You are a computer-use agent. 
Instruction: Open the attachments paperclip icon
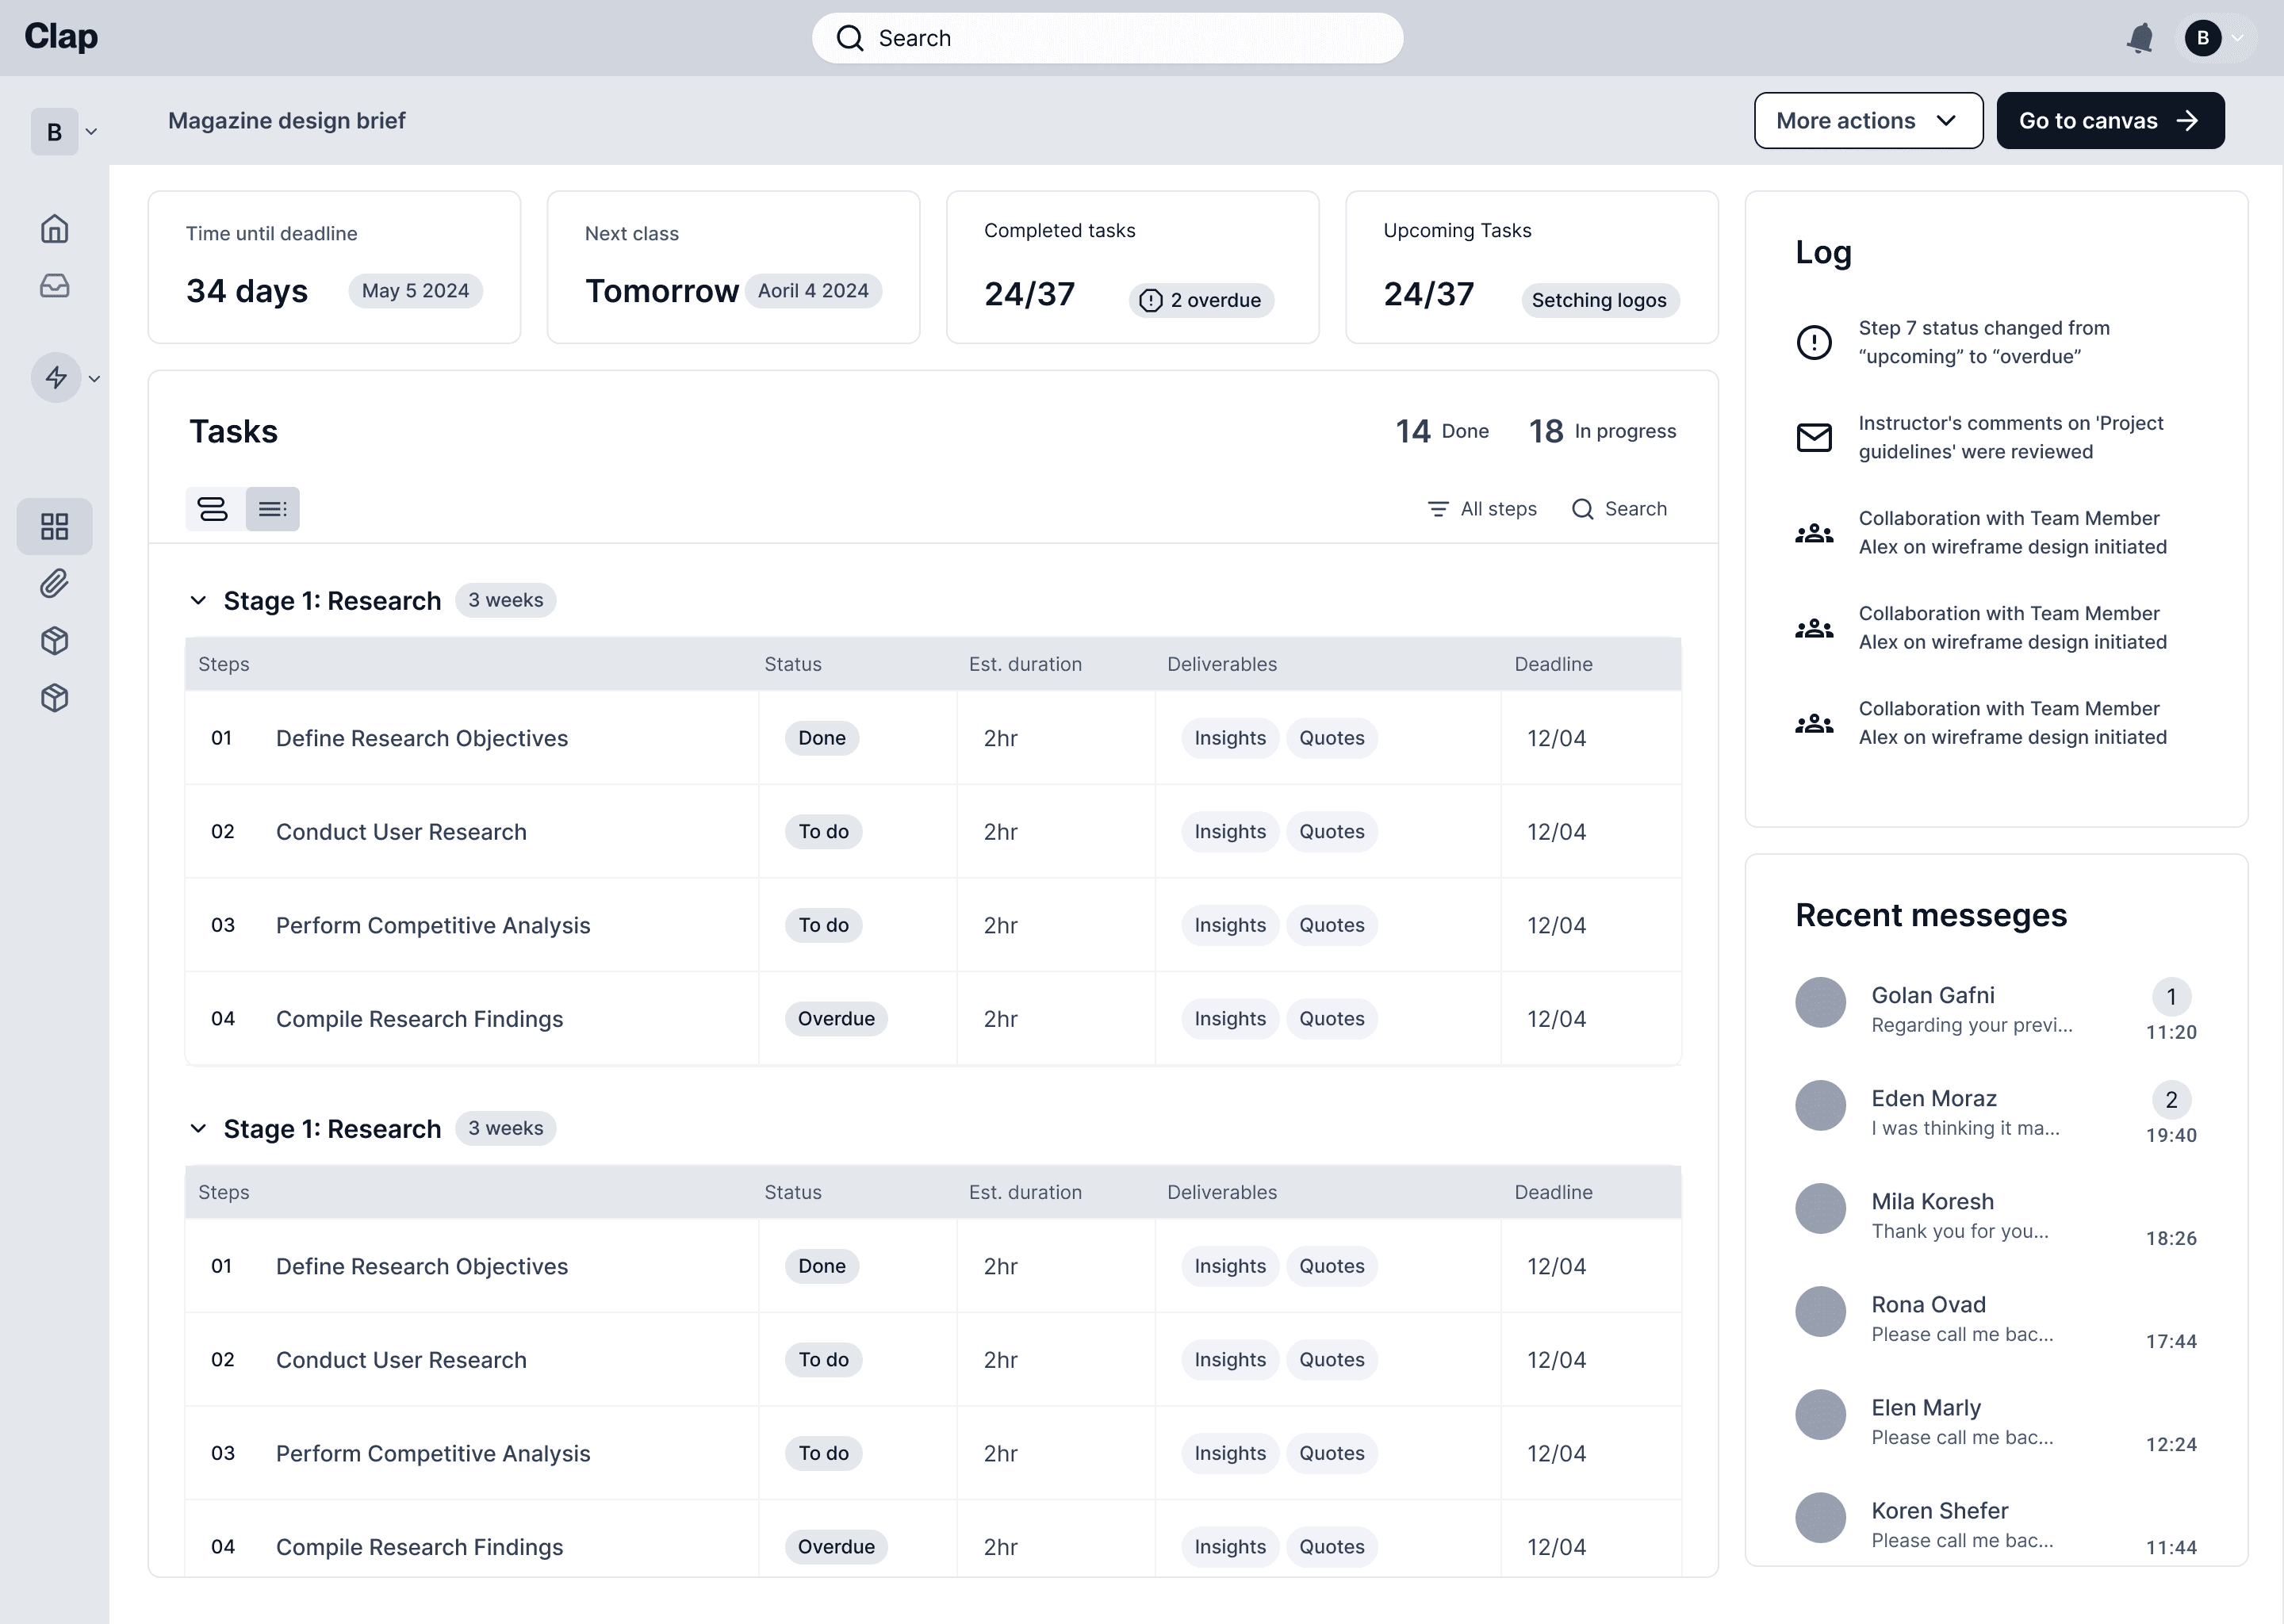55,583
